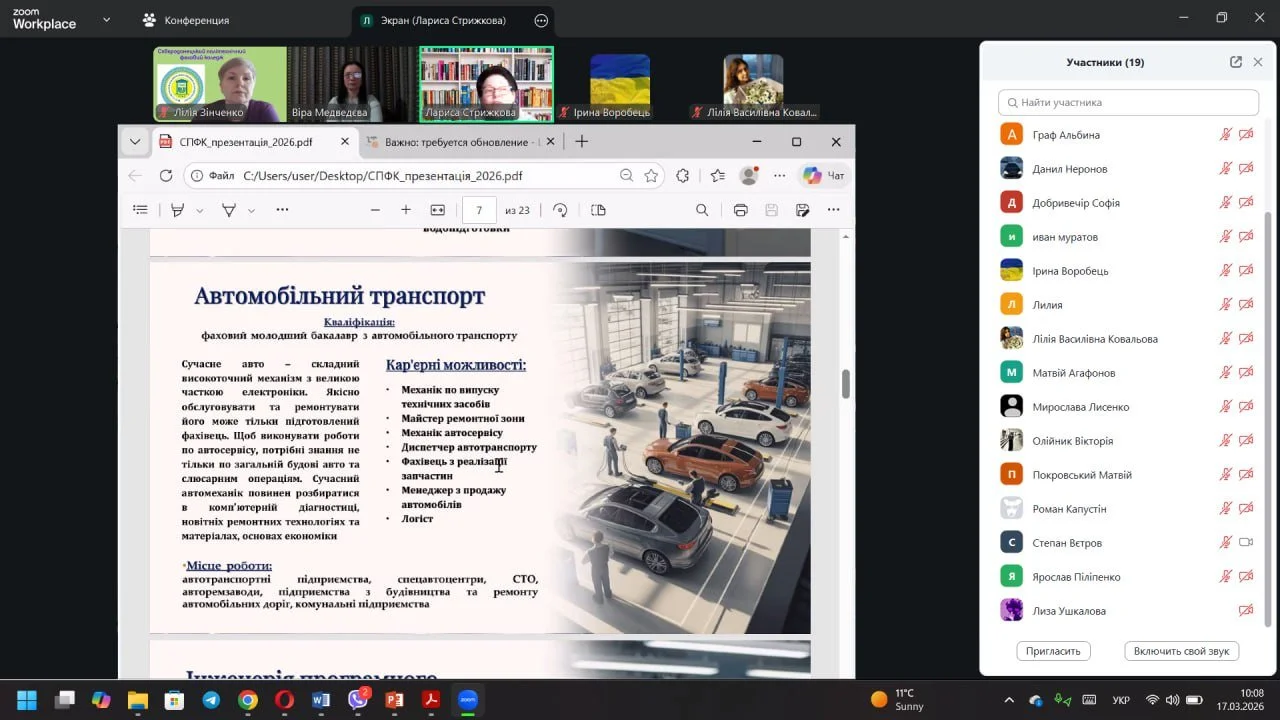
Task: Open PowerPoint from the taskbar
Action: click(x=394, y=700)
